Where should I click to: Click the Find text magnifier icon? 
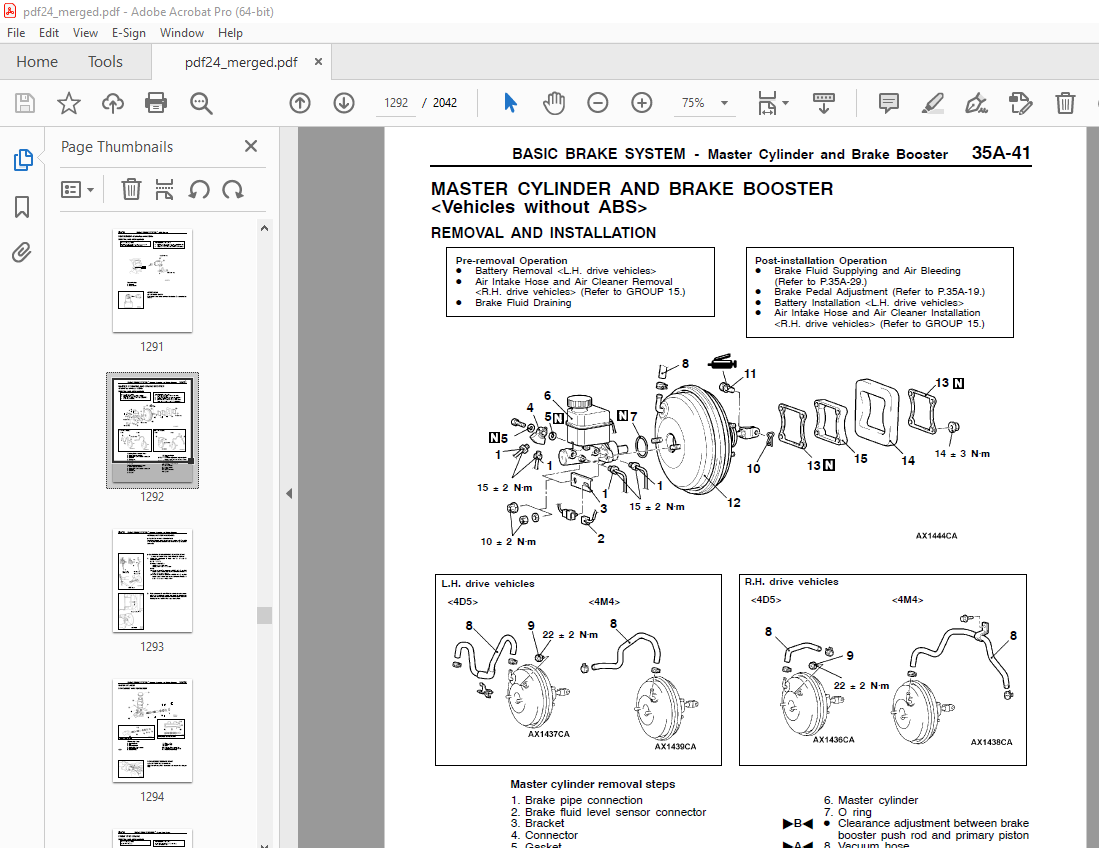(x=201, y=103)
